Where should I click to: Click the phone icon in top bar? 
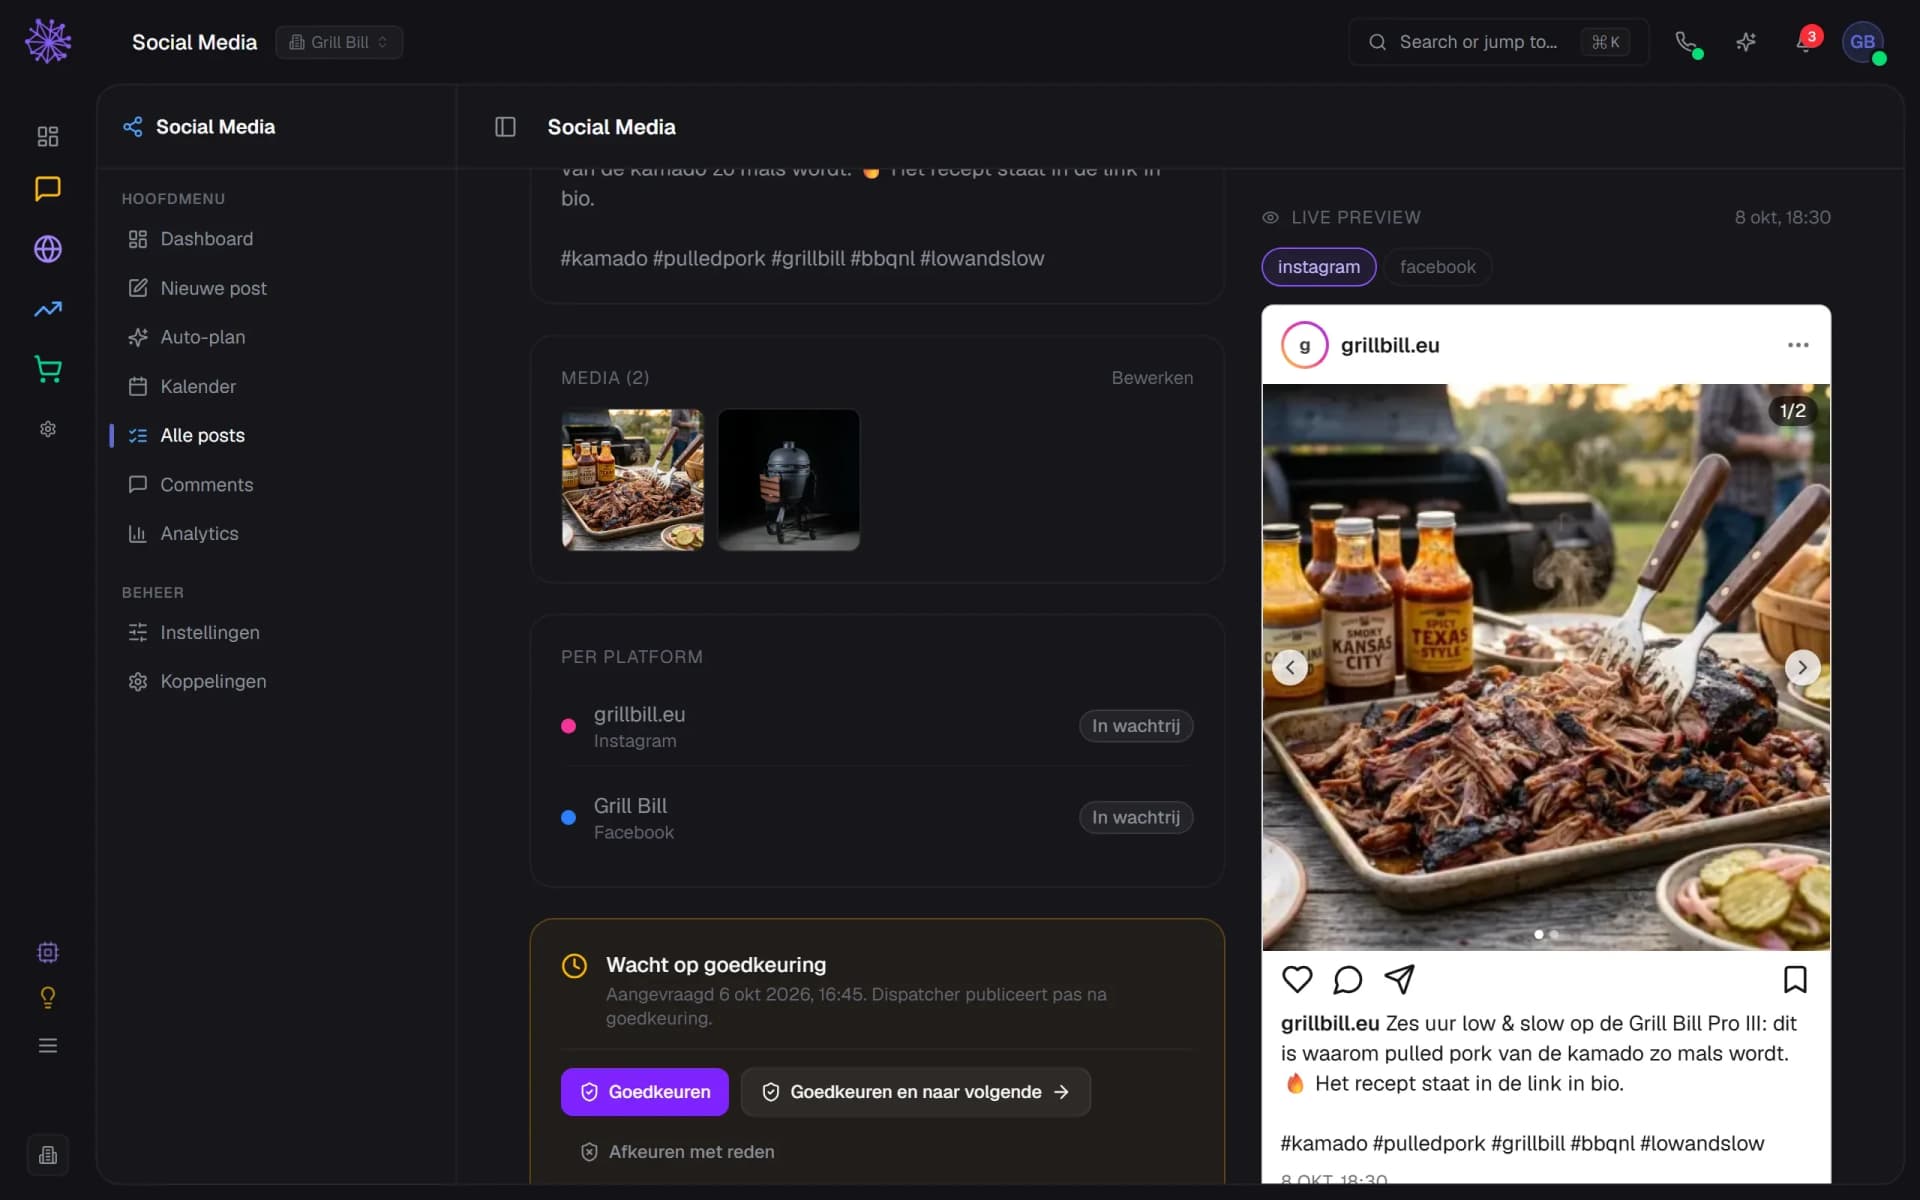coord(1686,42)
